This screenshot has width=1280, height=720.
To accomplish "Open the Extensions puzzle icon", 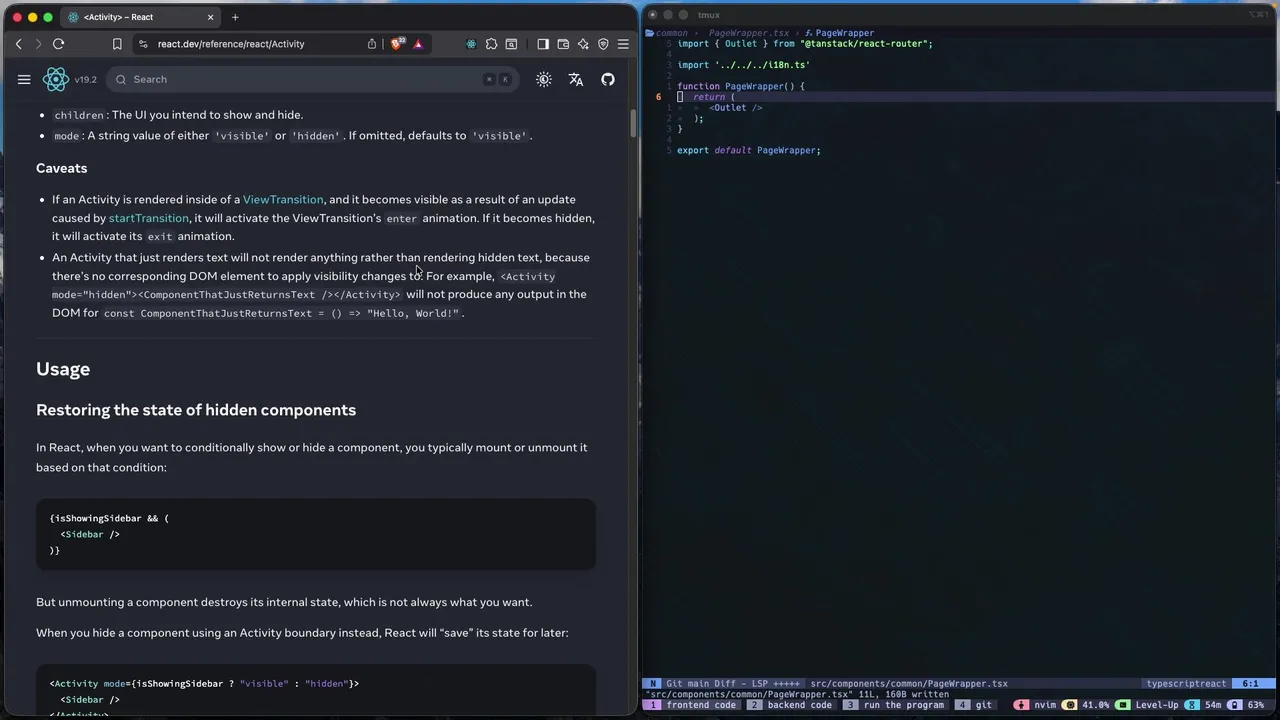I will pos(491,44).
